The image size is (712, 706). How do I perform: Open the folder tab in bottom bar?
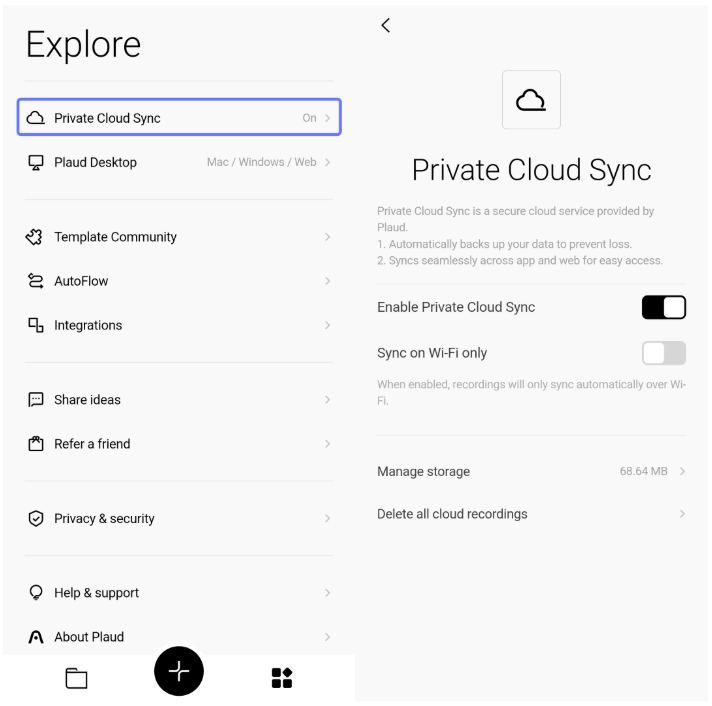click(x=76, y=678)
